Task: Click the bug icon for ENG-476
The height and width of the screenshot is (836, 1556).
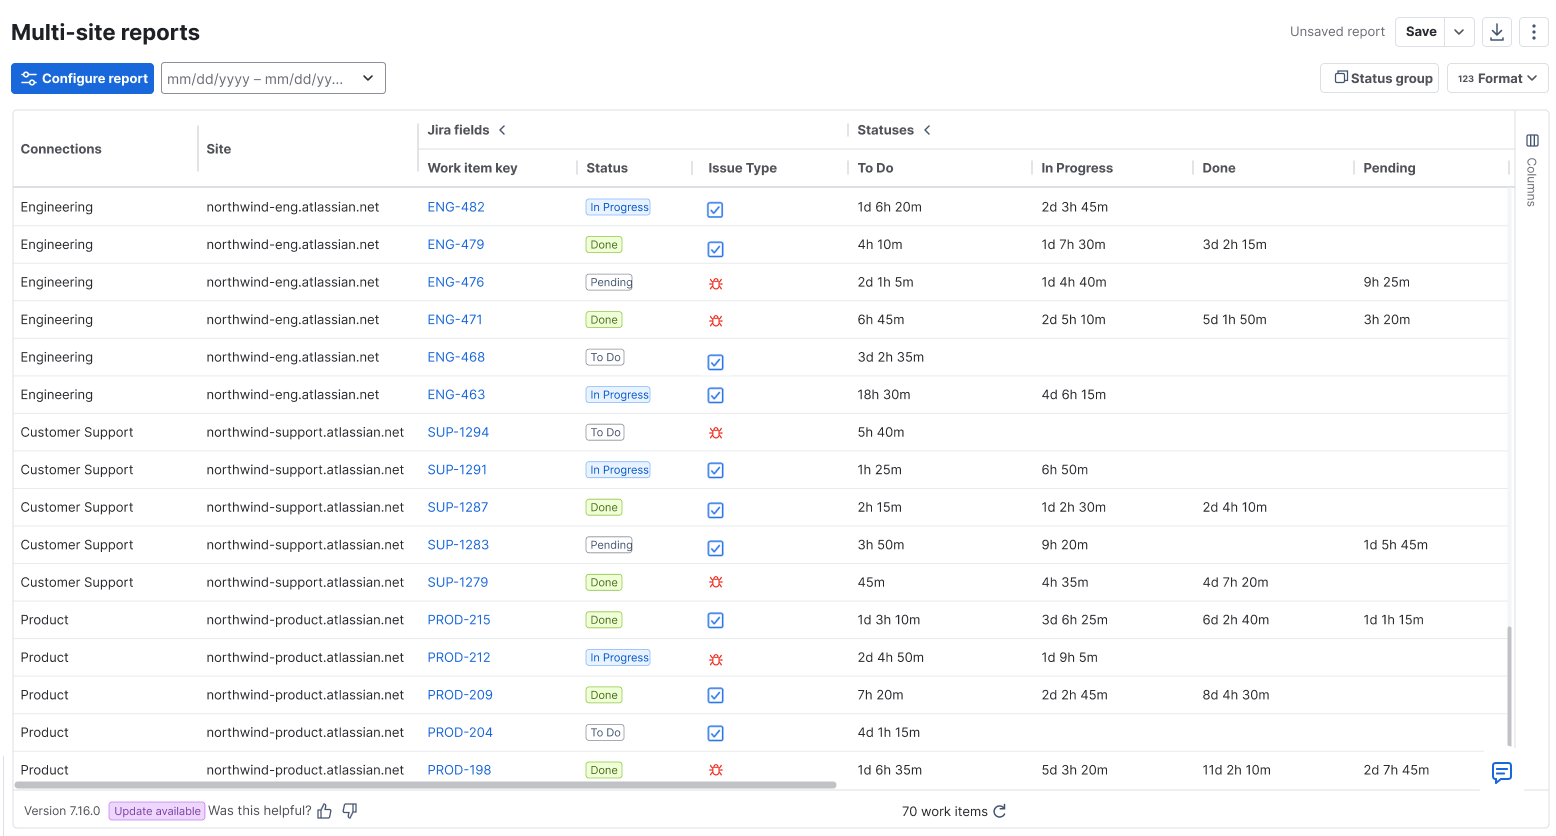Action: click(x=716, y=283)
